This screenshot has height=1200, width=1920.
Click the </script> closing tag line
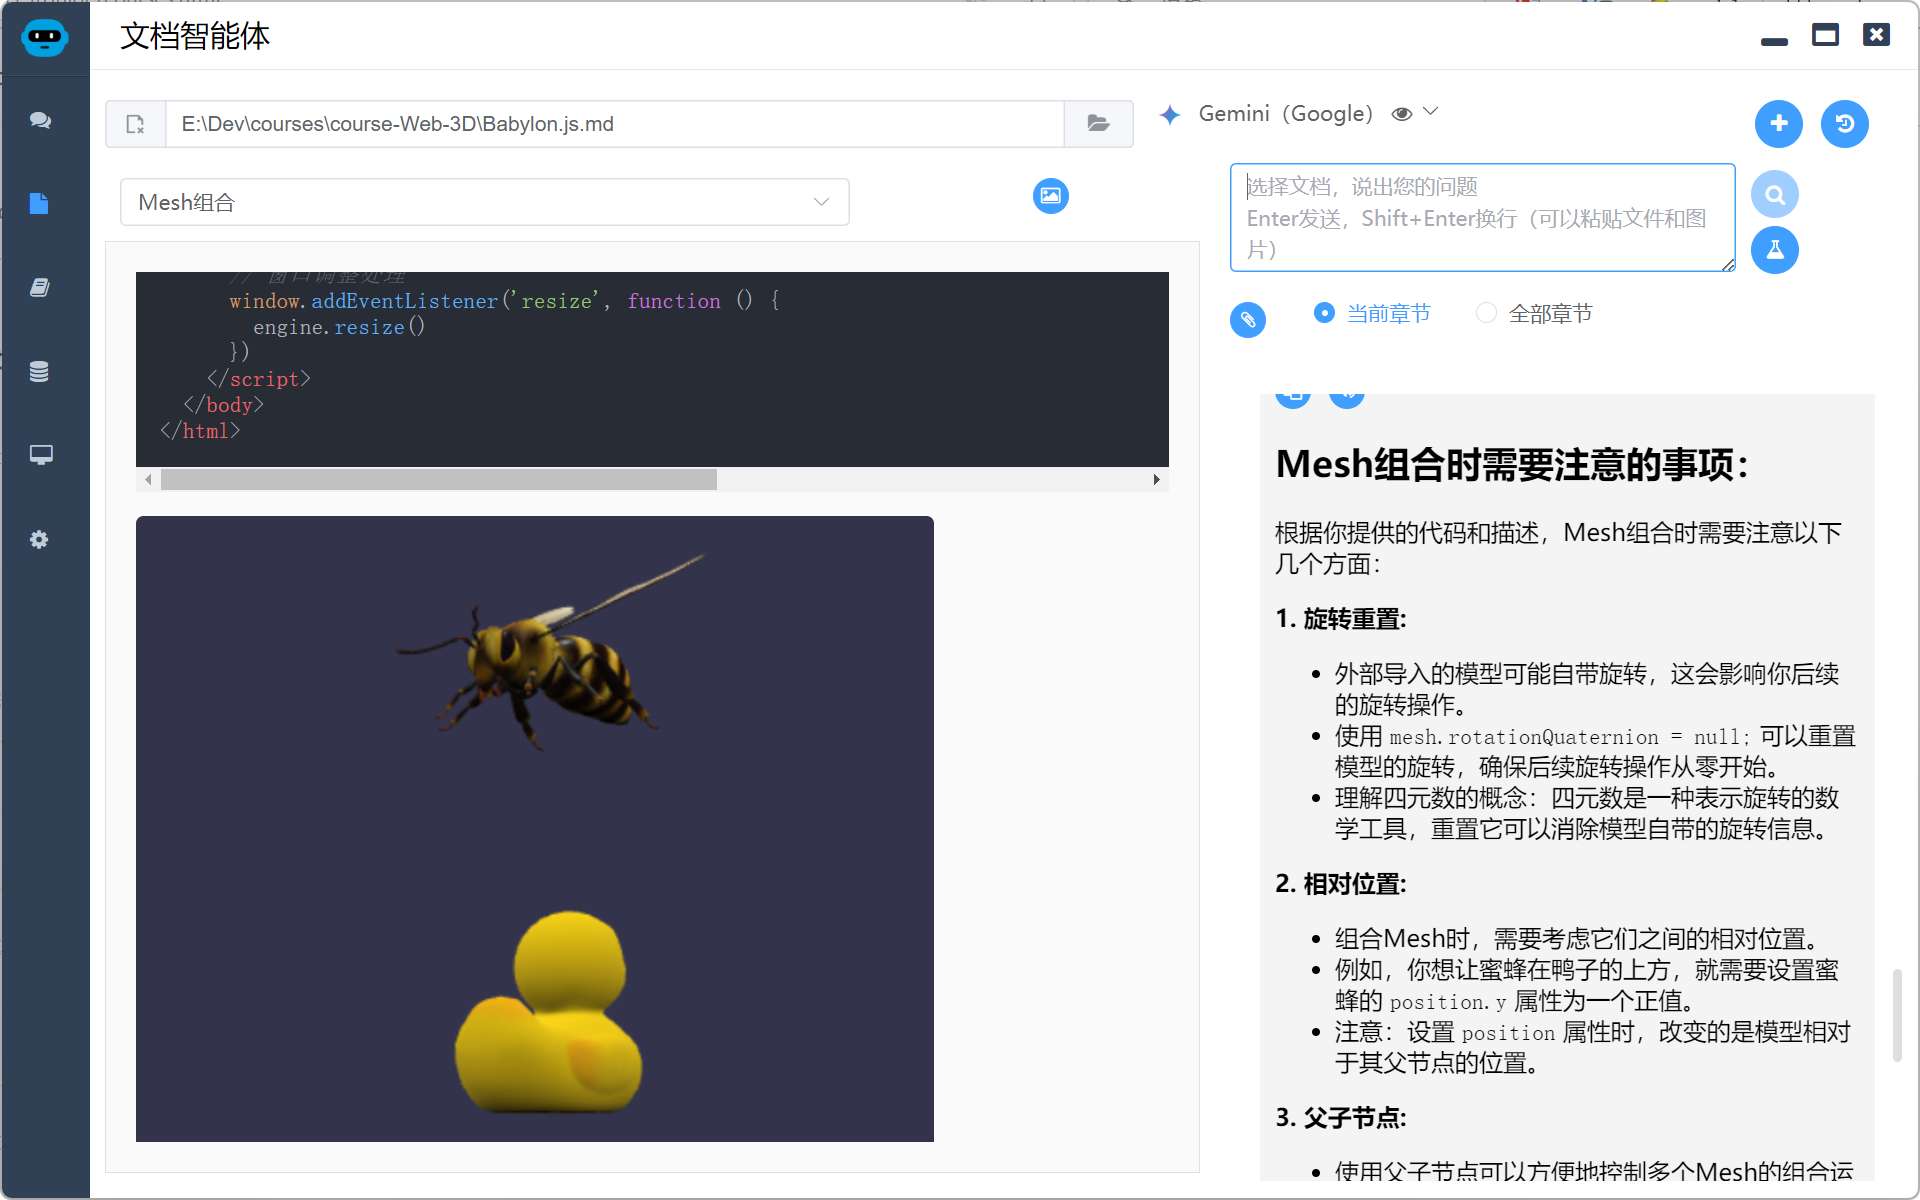click(x=259, y=379)
